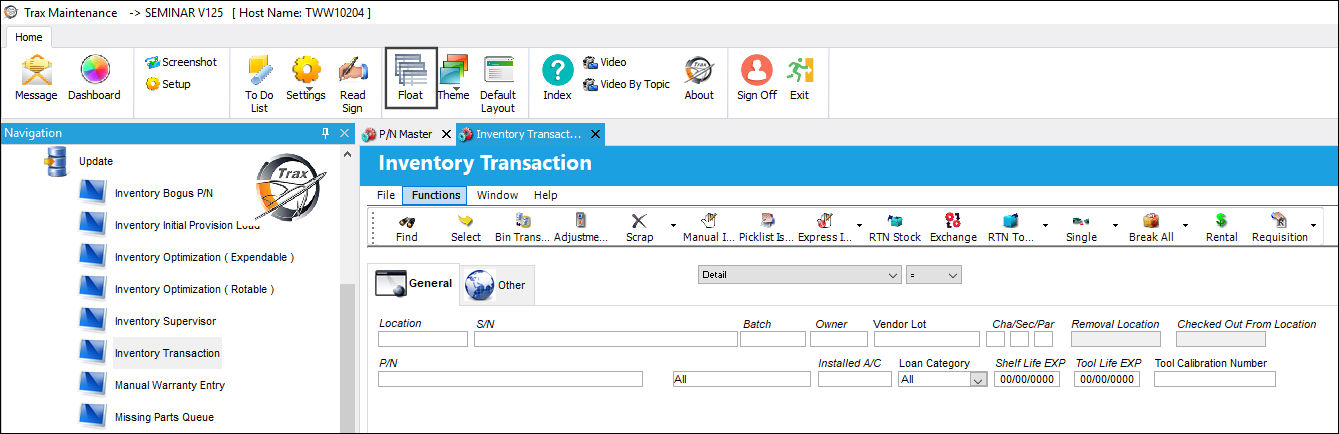The height and width of the screenshot is (434, 1339).
Task: Open the To Do List
Action: 259,84
